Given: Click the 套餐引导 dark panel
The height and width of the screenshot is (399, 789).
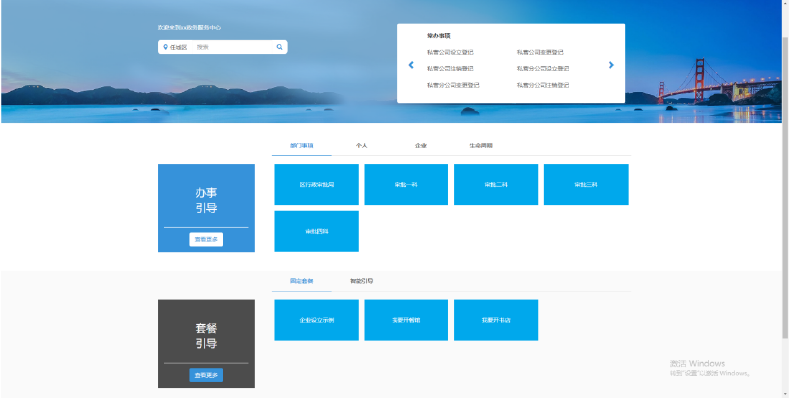Looking at the screenshot, I should pos(206,344).
